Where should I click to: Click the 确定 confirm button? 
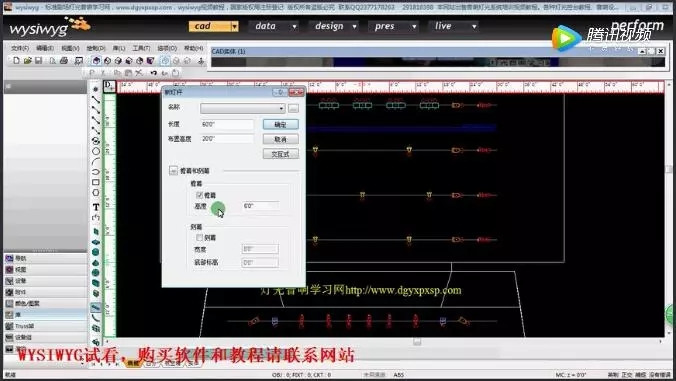click(x=281, y=125)
